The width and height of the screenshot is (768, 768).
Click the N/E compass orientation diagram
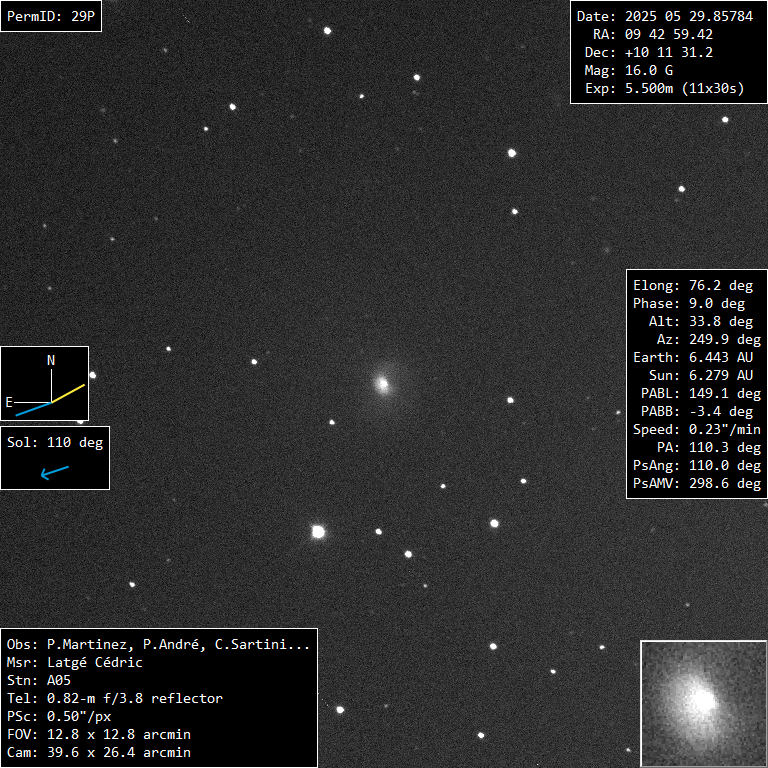pyautogui.click(x=45, y=384)
